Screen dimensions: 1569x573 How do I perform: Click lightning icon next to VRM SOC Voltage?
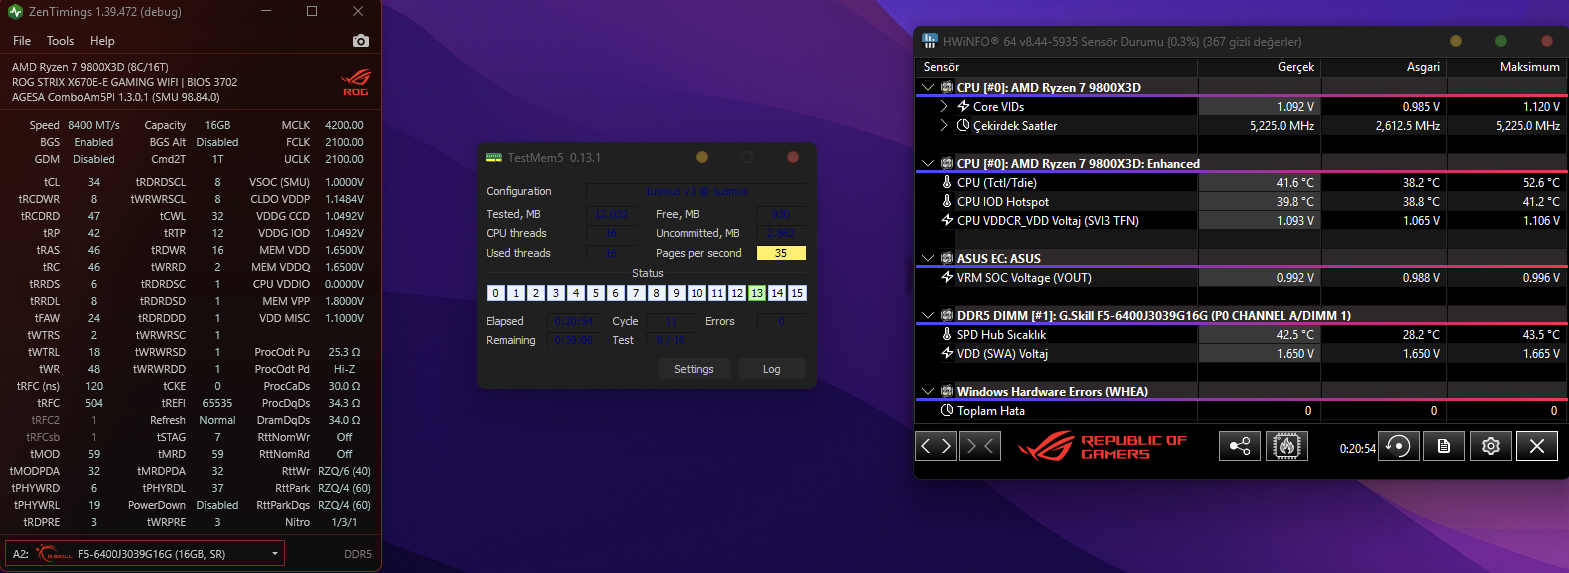(x=947, y=277)
